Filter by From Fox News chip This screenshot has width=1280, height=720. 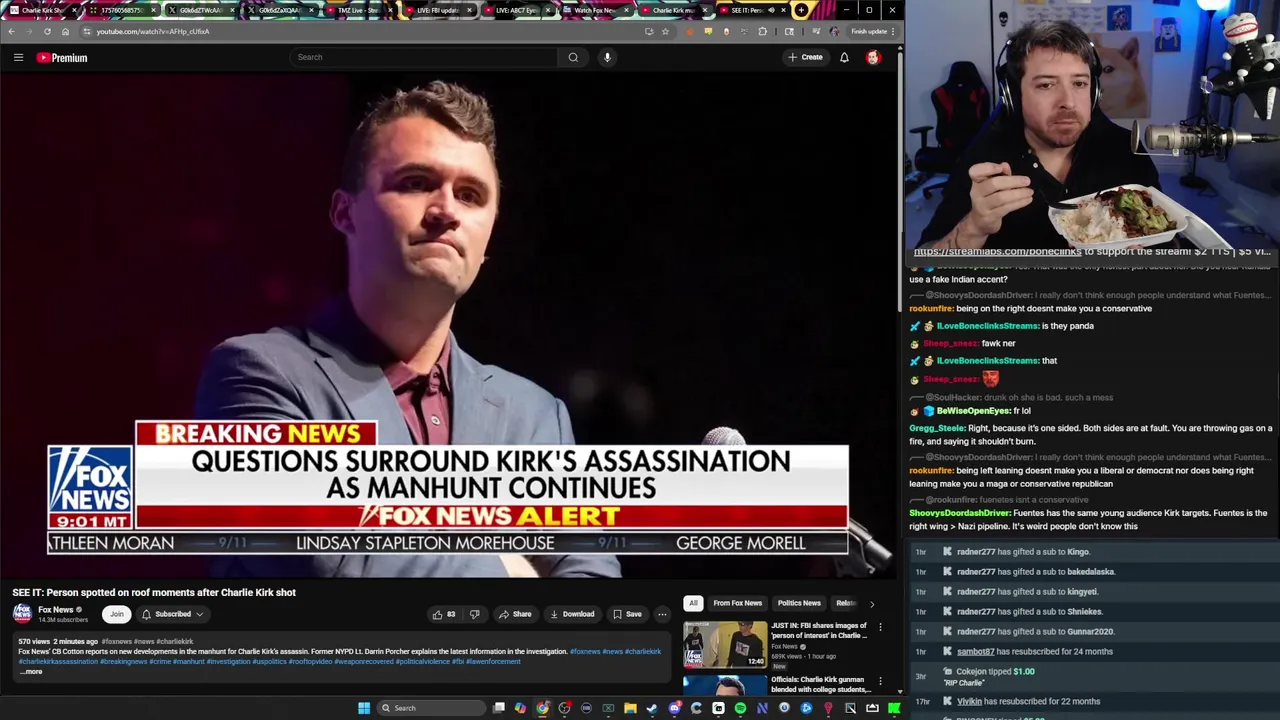pos(737,603)
